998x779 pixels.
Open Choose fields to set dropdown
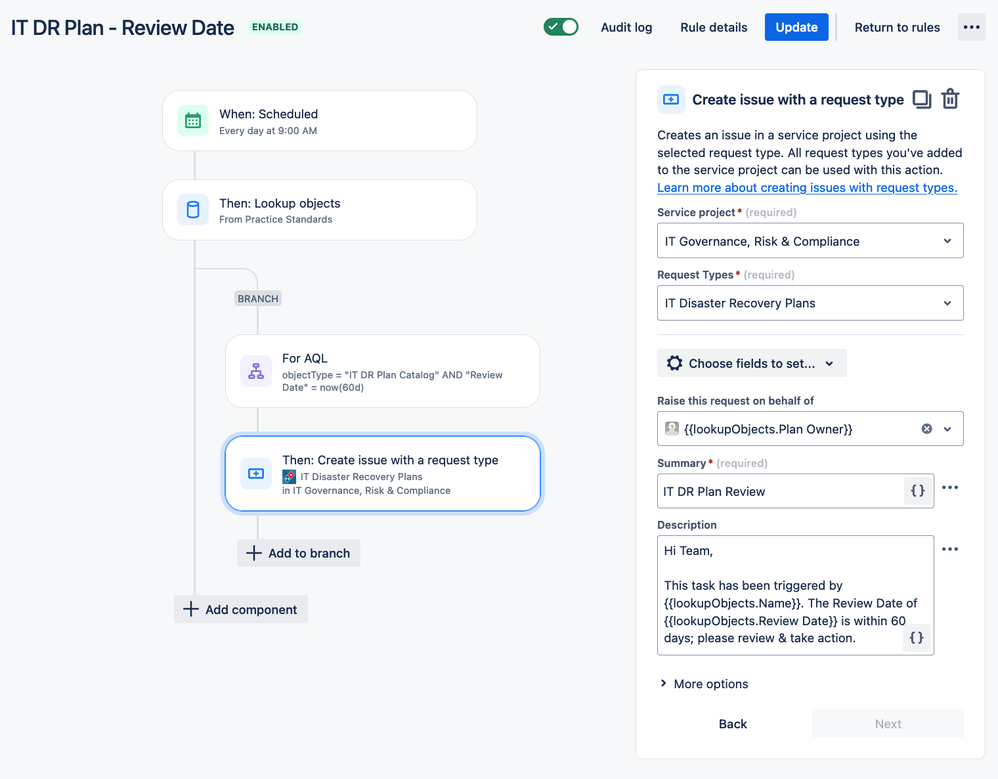point(752,363)
